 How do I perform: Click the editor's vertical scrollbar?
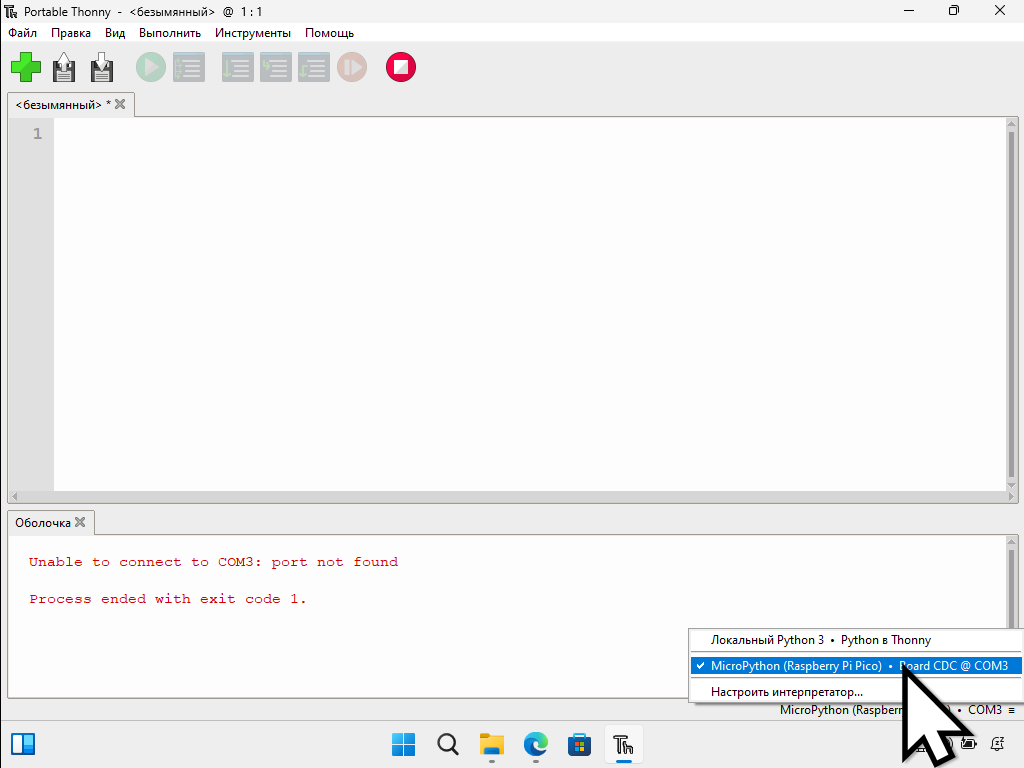coord(1012,304)
